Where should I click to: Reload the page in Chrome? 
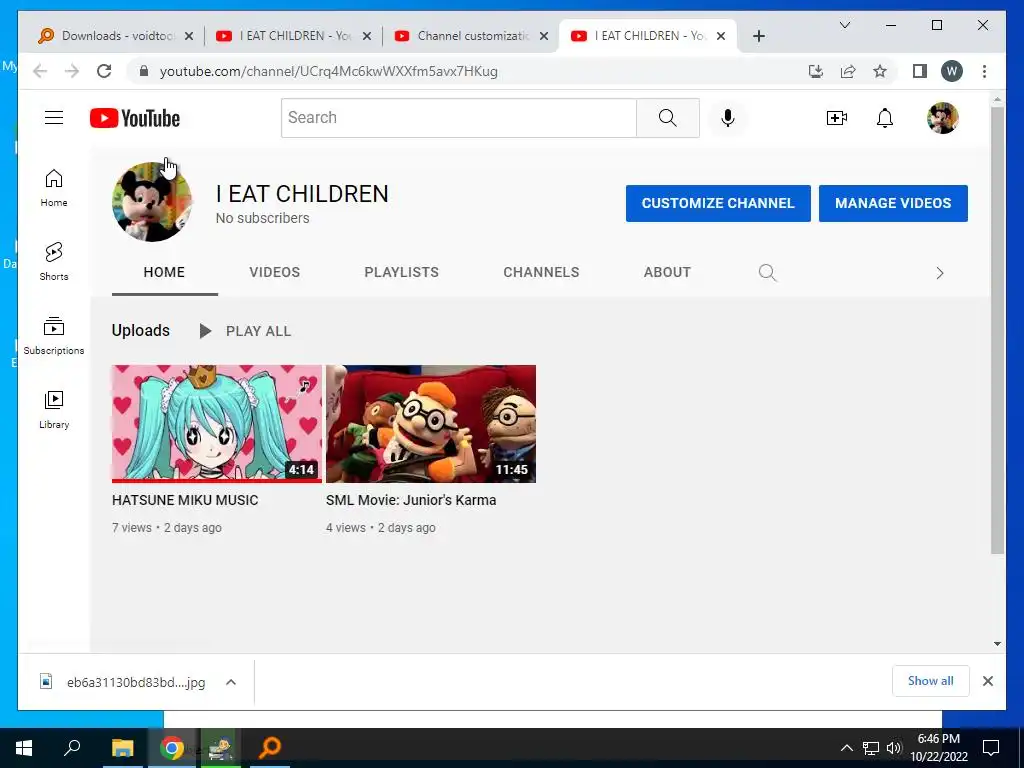tap(104, 71)
